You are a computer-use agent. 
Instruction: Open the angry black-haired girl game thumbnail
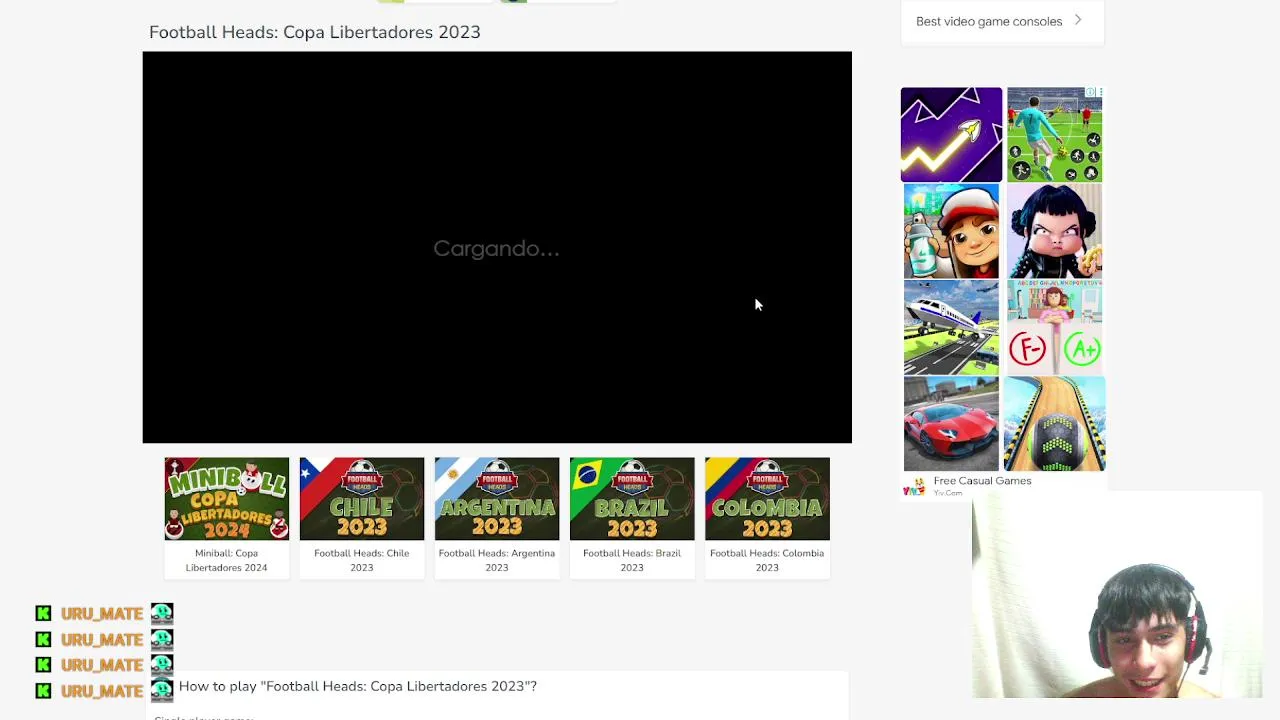pyautogui.click(x=1054, y=231)
